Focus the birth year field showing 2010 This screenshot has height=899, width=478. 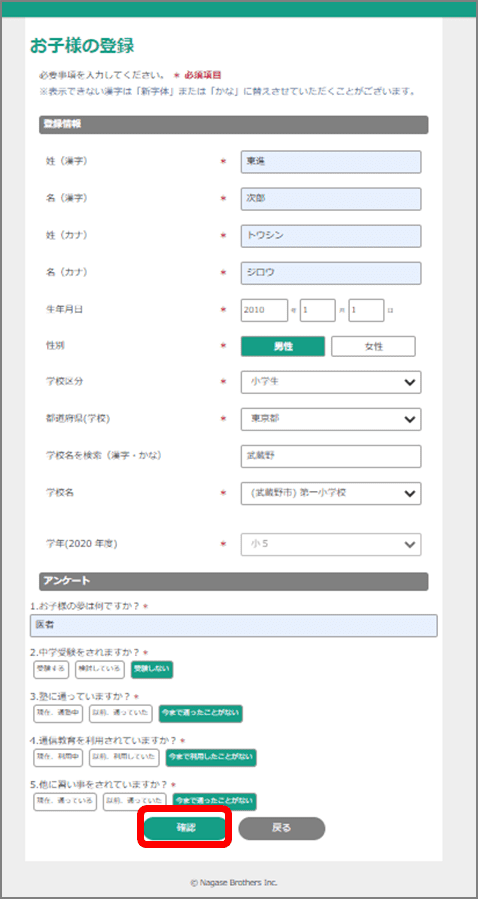[264, 310]
